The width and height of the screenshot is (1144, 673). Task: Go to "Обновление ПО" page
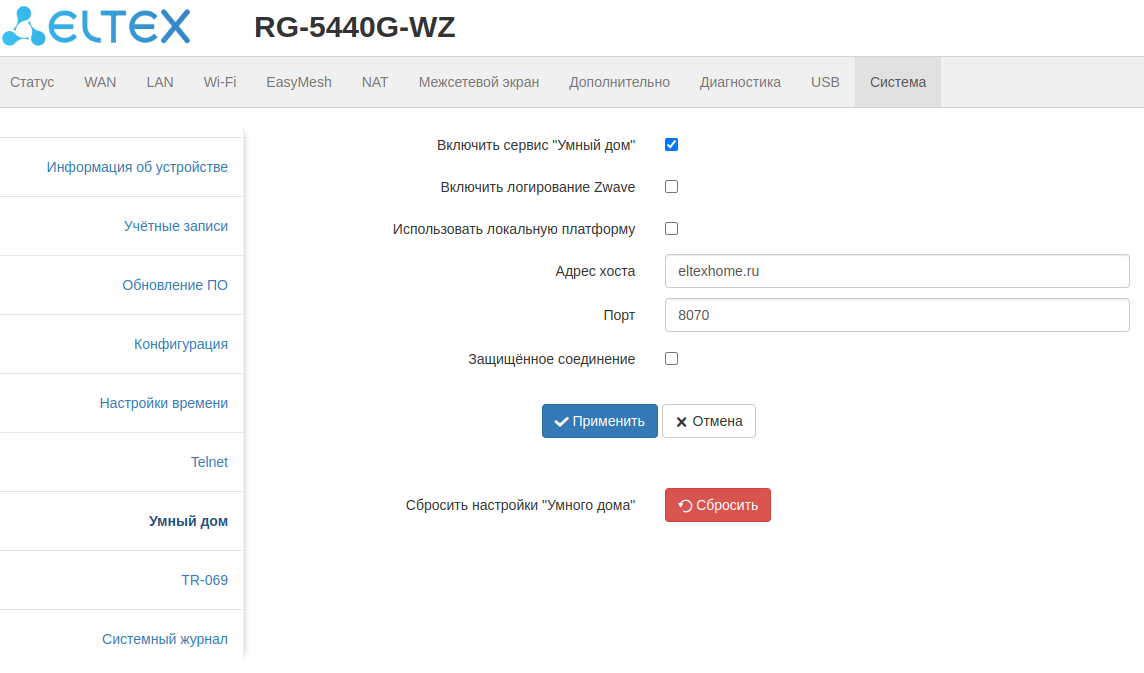[175, 285]
